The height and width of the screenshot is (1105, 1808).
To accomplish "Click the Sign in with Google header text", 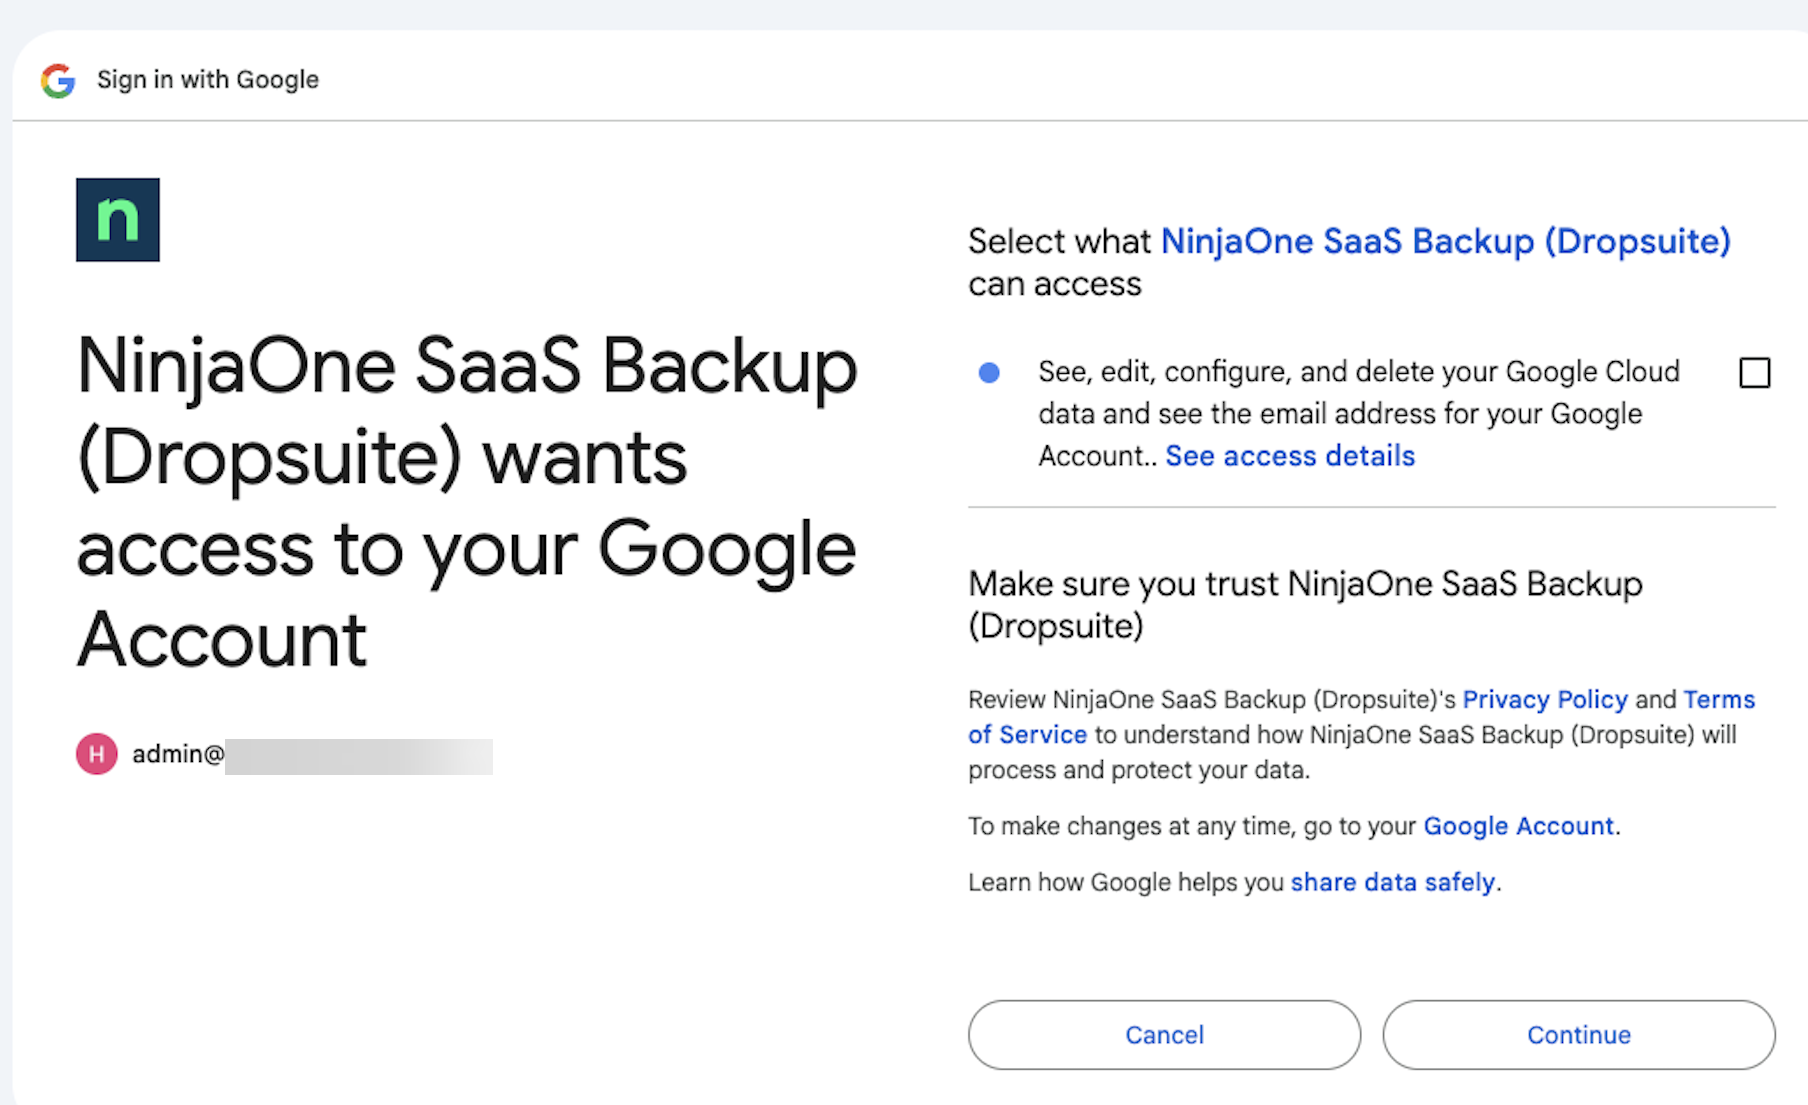I will point(208,80).
